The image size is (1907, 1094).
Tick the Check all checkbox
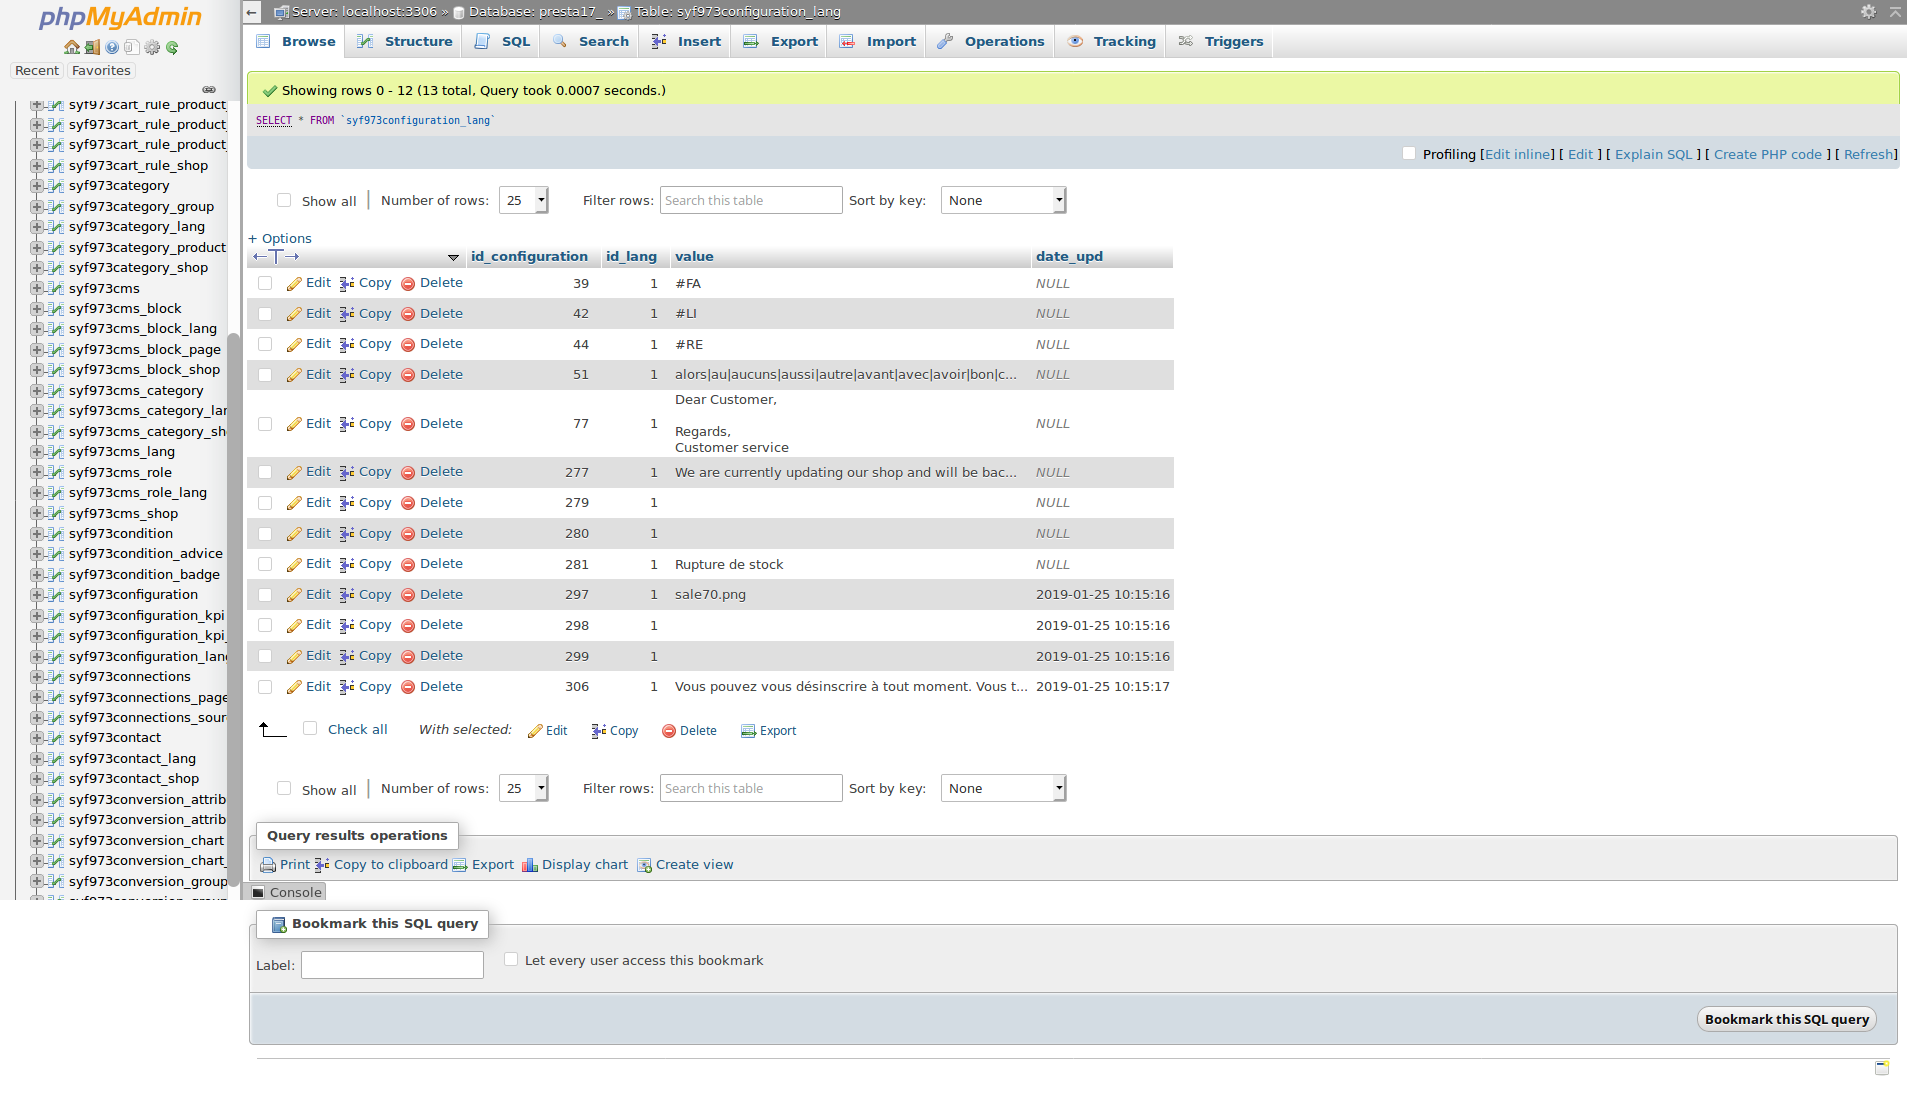tap(310, 728)
